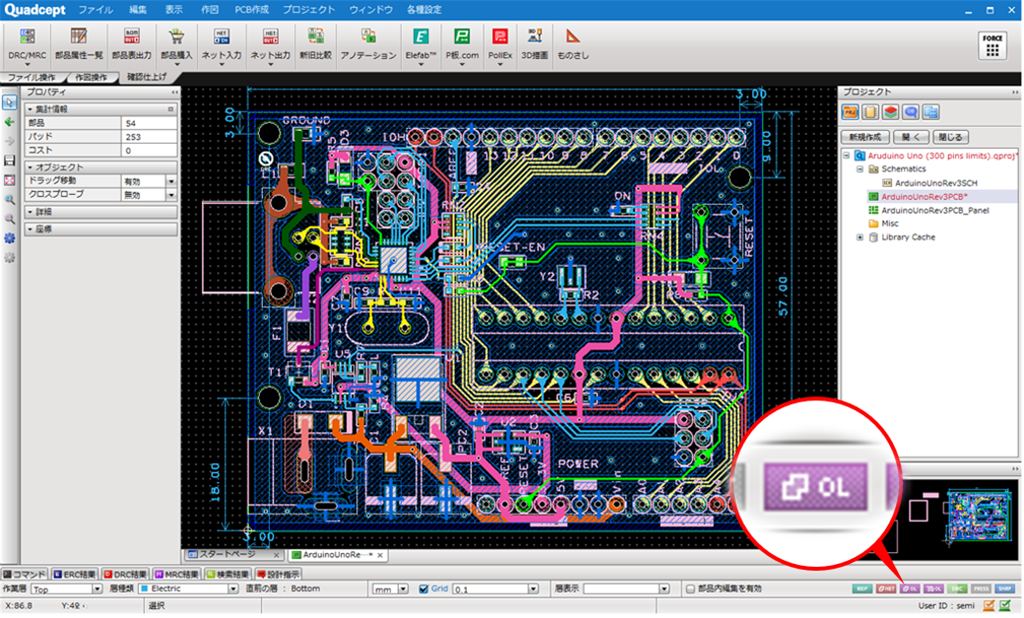Click the blue gear icon in left sidebar
Screen dimensions: 1024x618
coord(9,238)
